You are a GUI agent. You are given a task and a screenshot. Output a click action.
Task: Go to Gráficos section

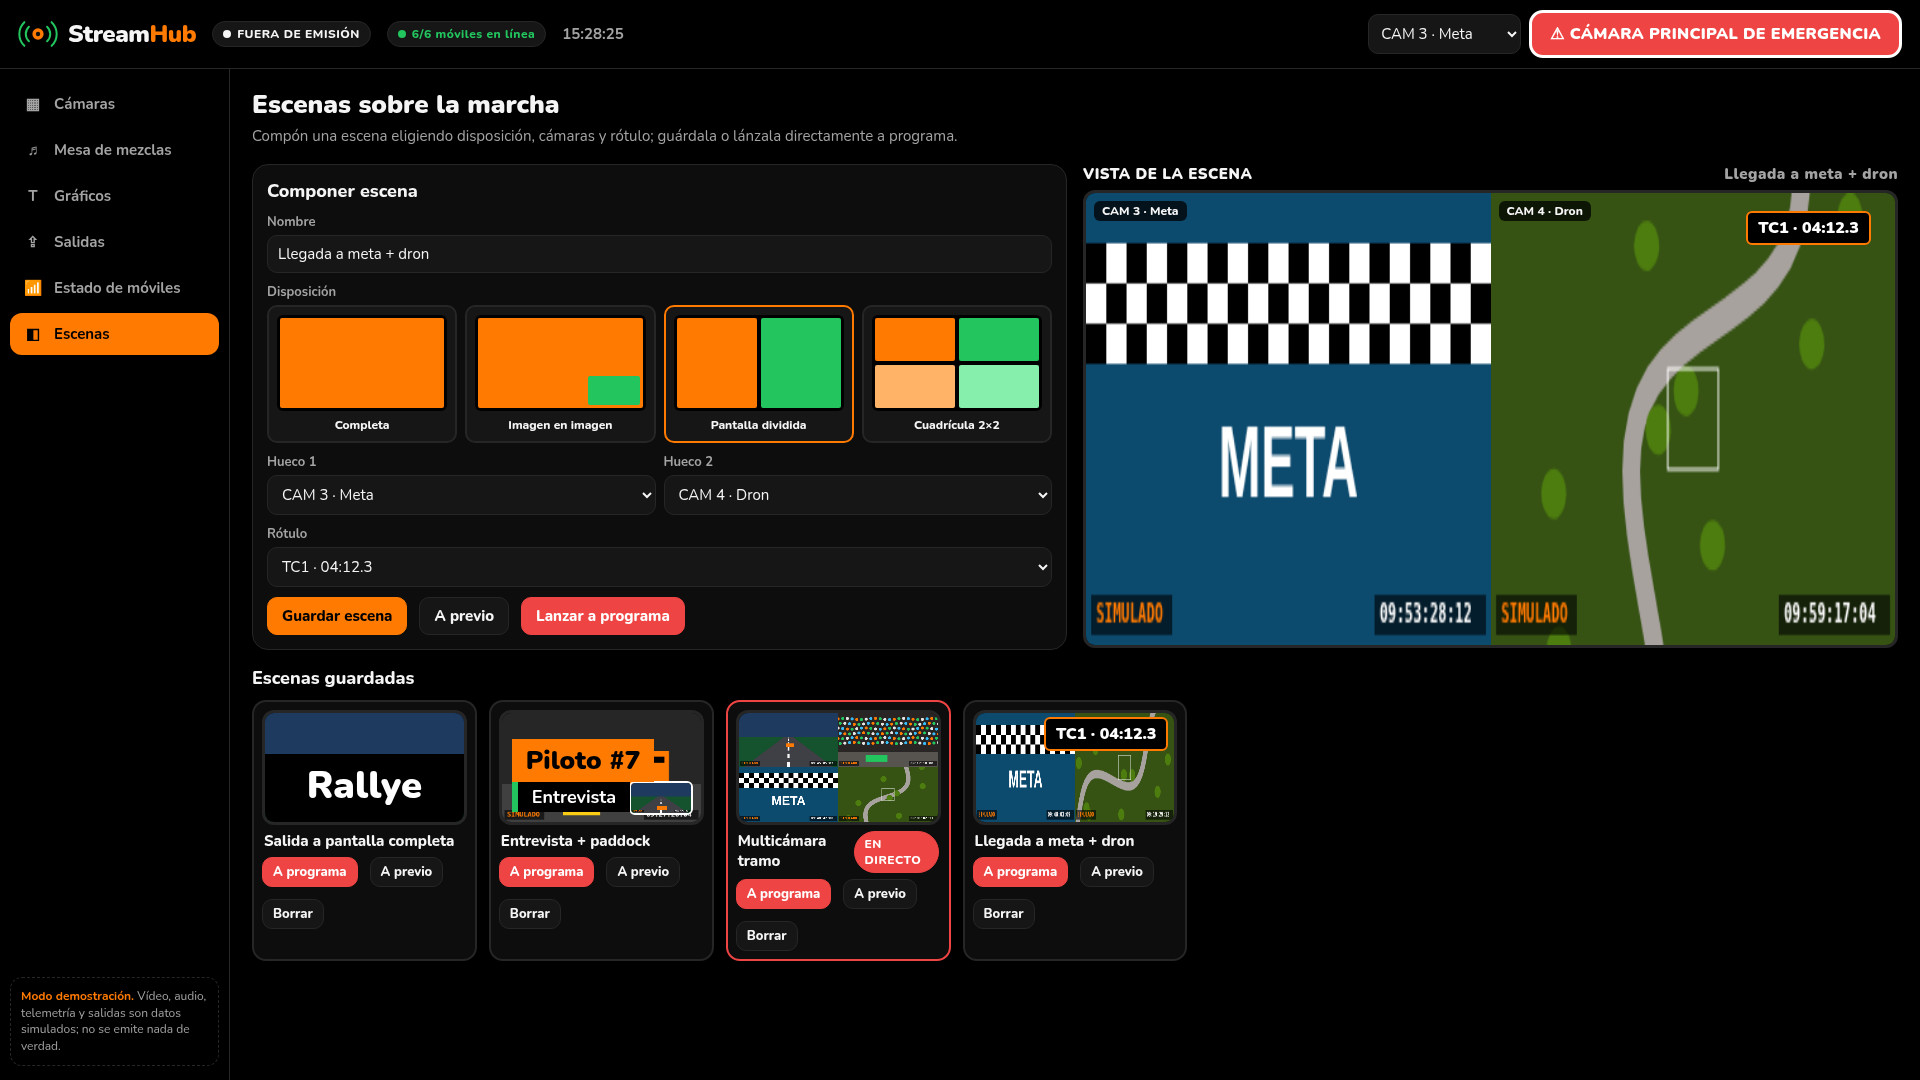[114, 196]
